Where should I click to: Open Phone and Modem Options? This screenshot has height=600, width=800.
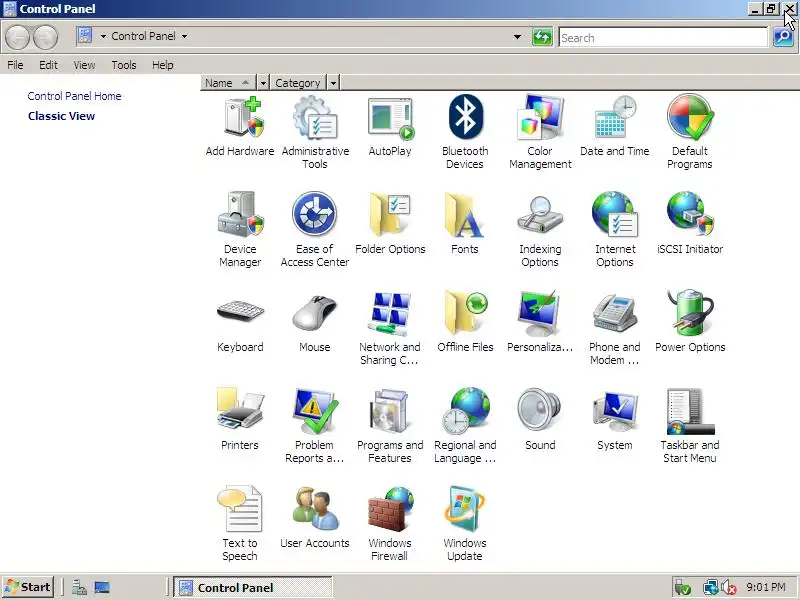pyautogui.click(x=614, y=328)
